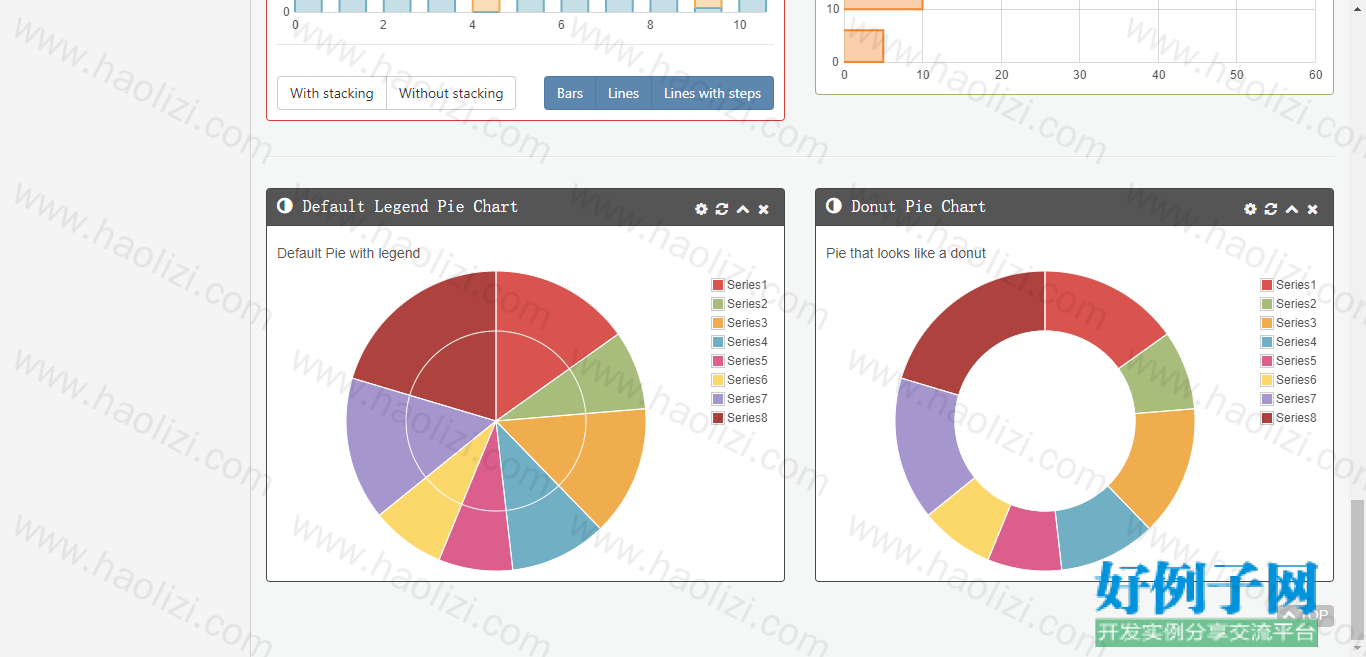Click the yellow slice of donut chart

point(970,516)
